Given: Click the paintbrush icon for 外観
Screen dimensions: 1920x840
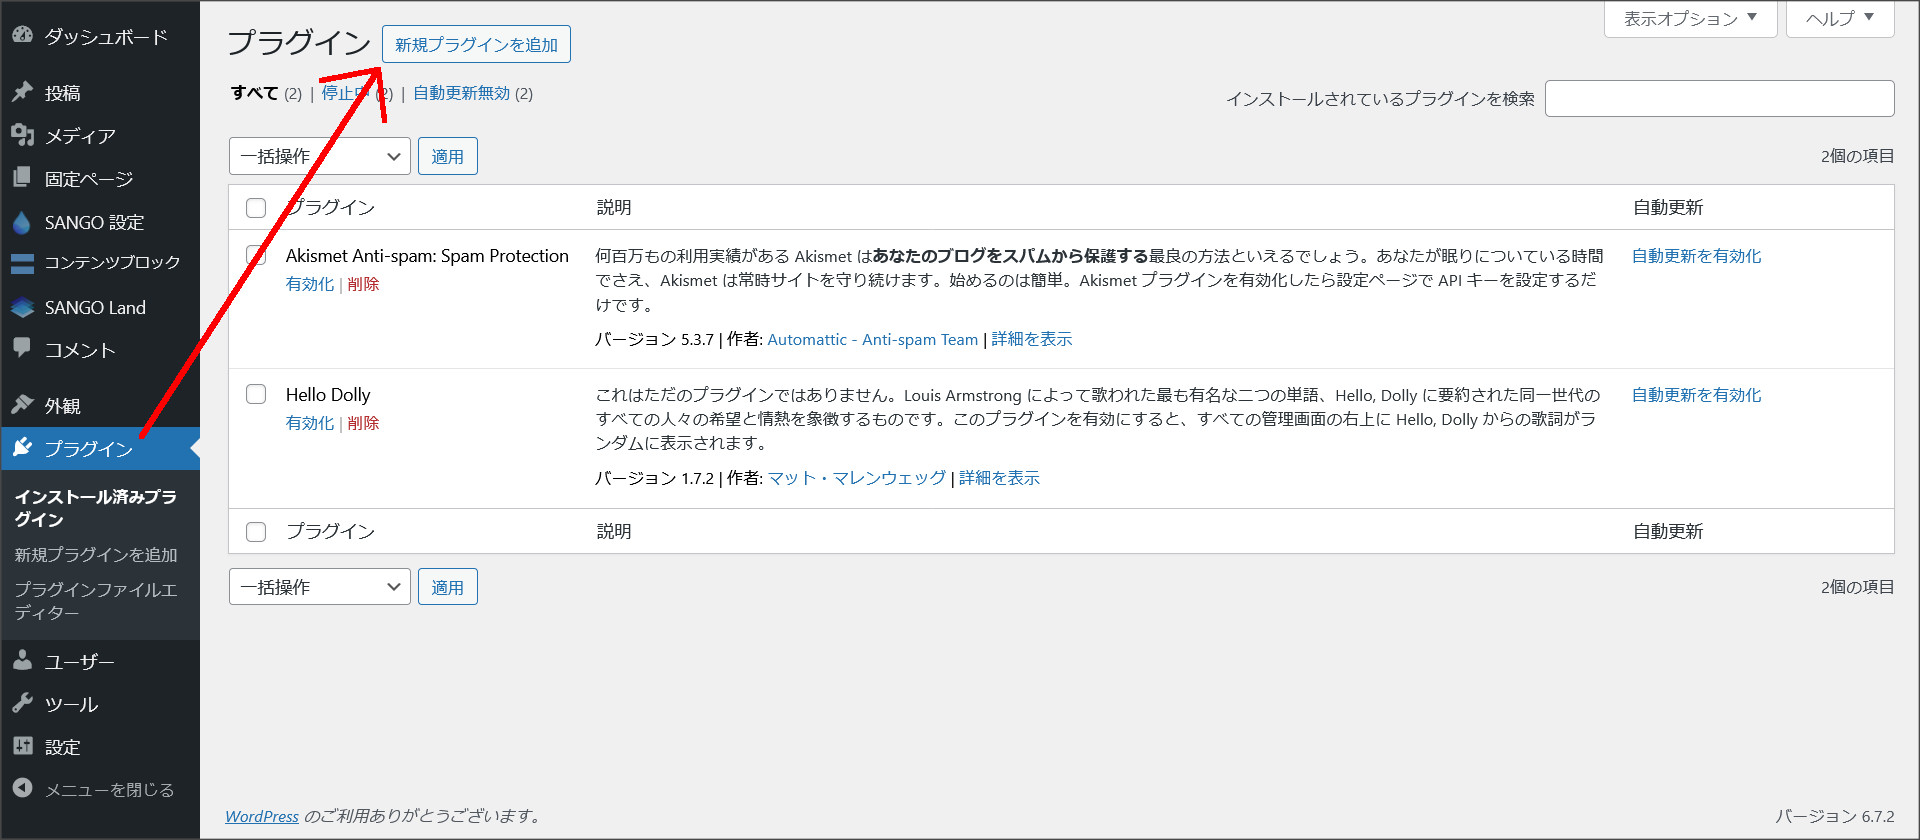Looking at the screenshot, I should pyautogui.click(x=22, y=405).
